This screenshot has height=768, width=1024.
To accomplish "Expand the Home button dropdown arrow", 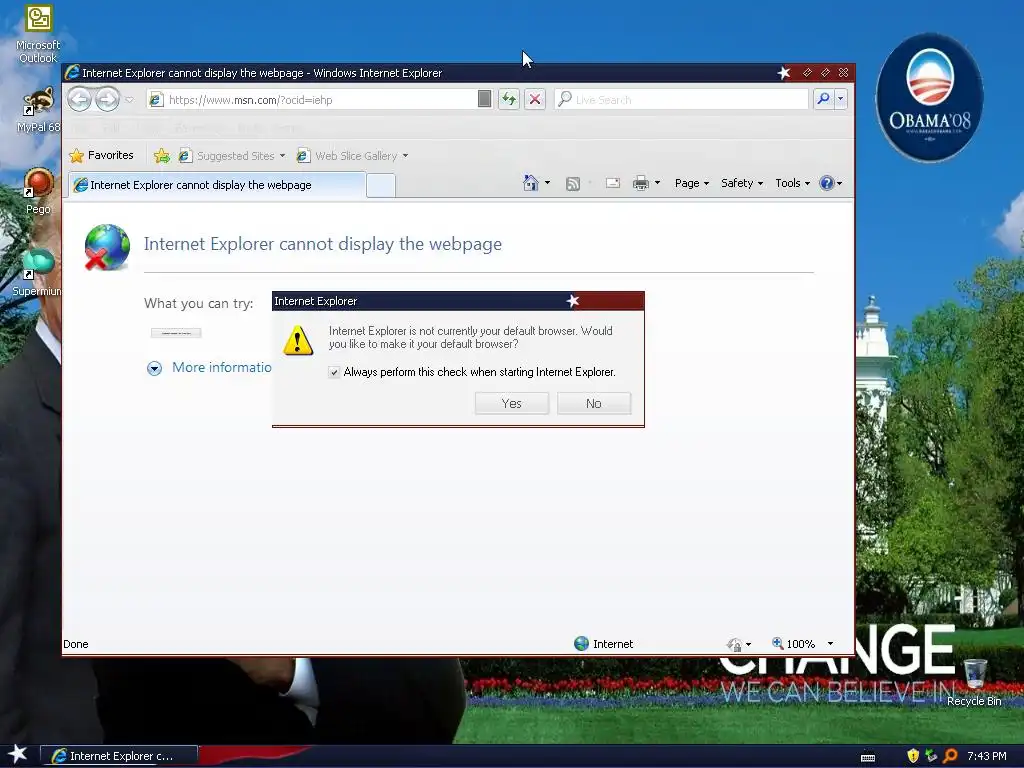I will click(x=547, y=183).
